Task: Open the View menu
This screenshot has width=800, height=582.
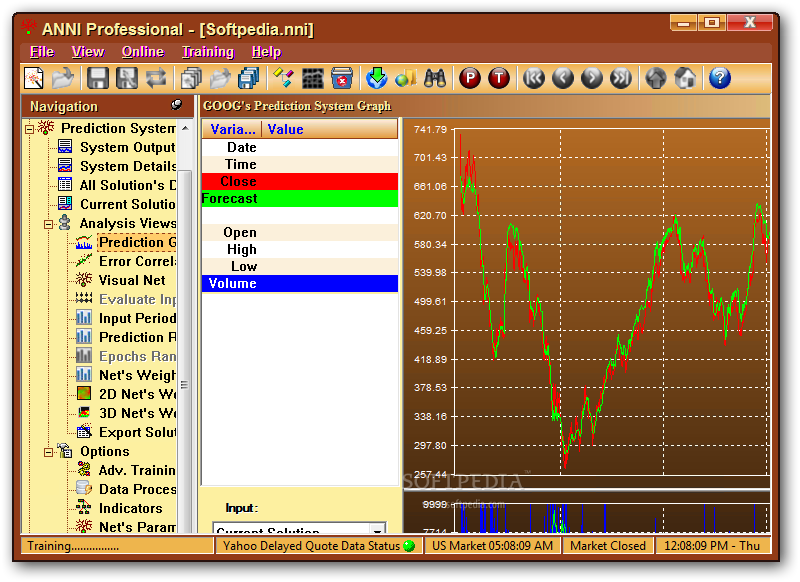Action: [x=88, y=52]
